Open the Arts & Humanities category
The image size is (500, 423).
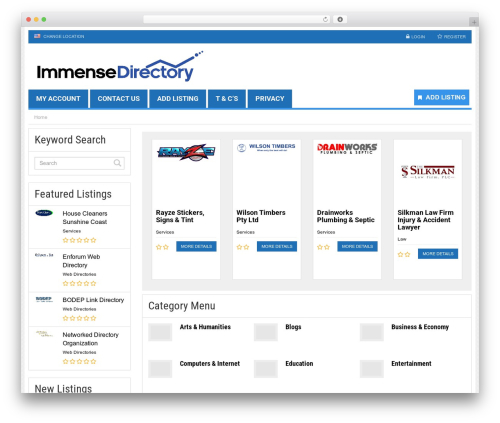tap(205, 327)
